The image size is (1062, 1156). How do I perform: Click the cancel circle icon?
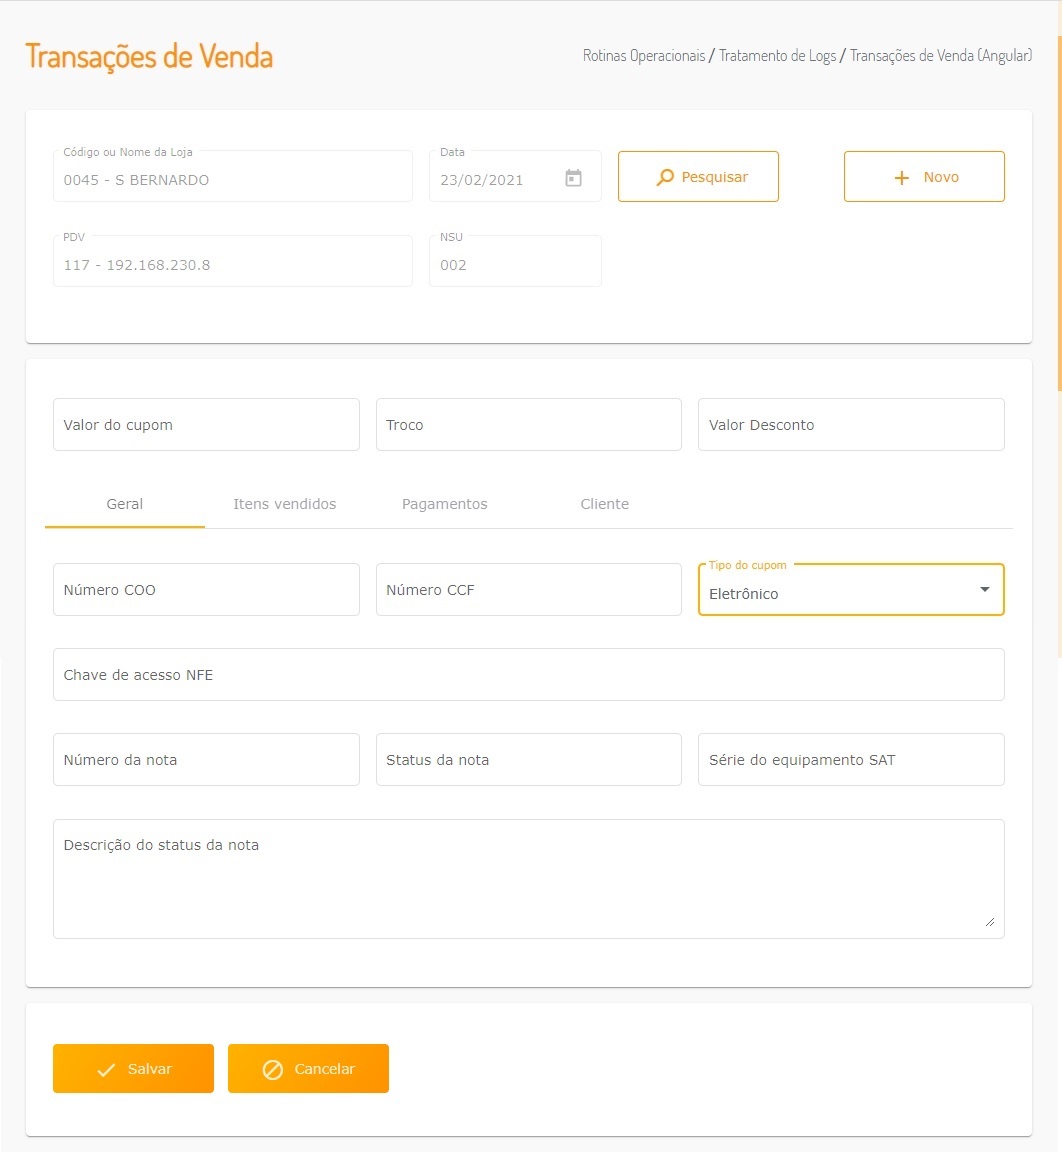point(272,1070)
